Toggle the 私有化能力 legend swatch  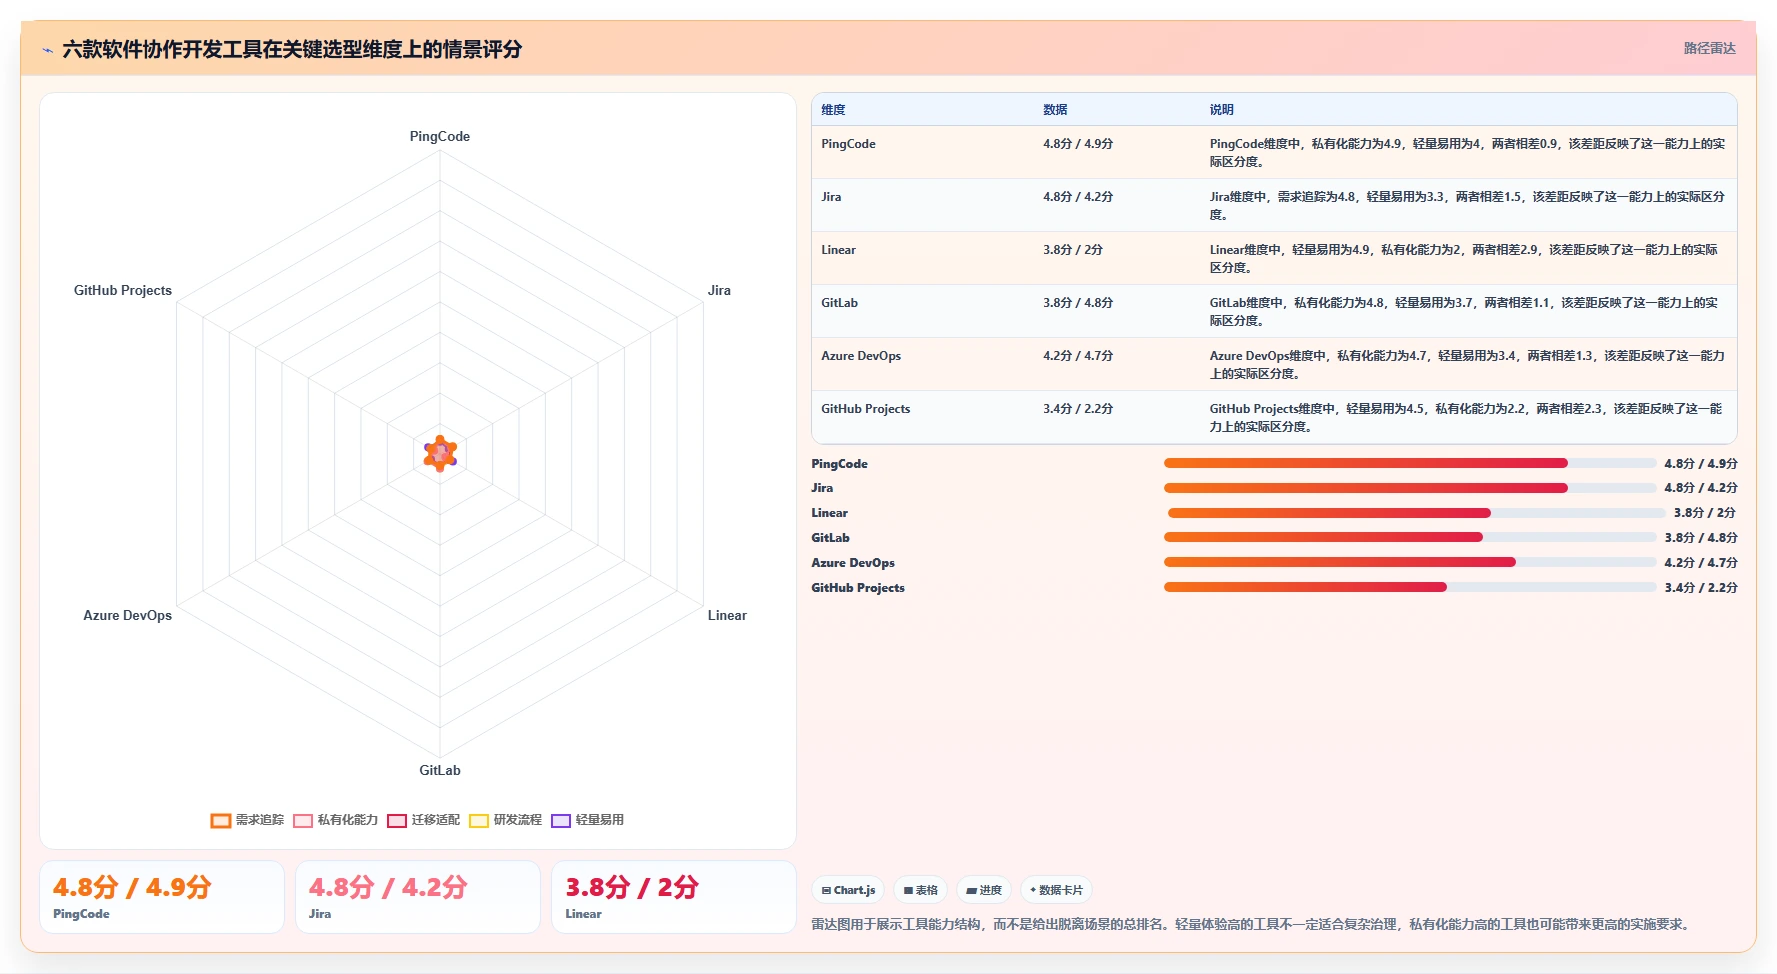303,821
